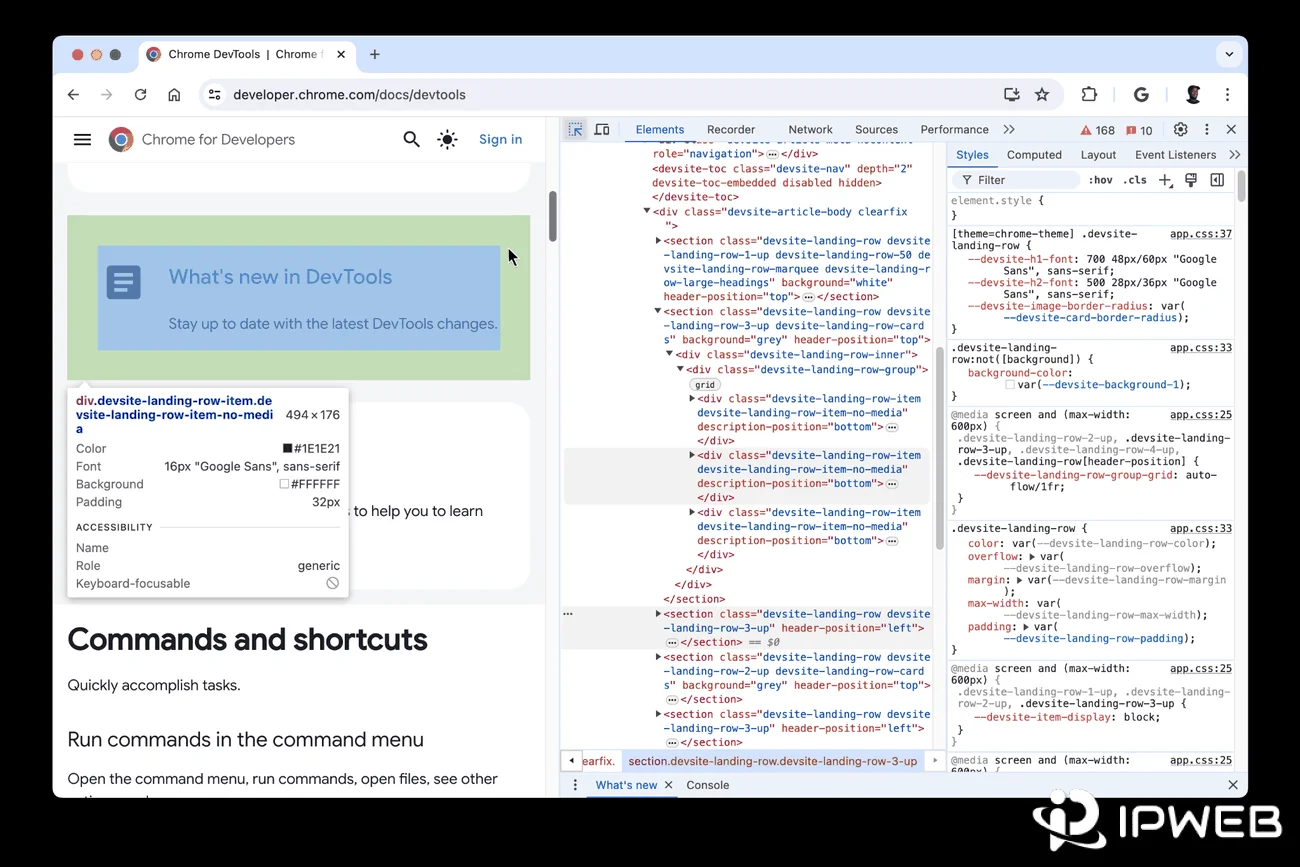Open DevTools settings gear
Viewport: 1300px width, 867px height.
pos(1180,129)
